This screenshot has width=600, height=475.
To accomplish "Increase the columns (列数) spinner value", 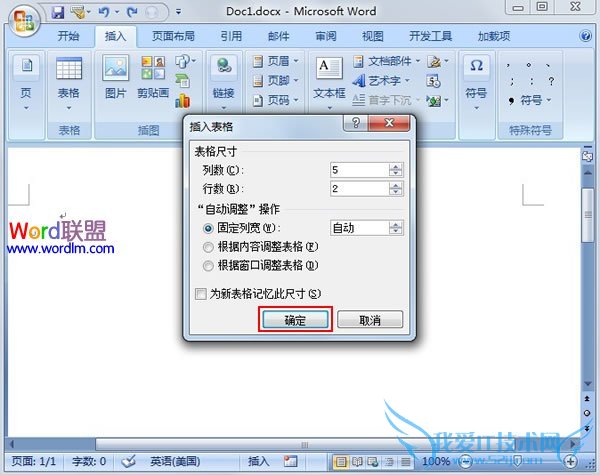I will [396, 166].
